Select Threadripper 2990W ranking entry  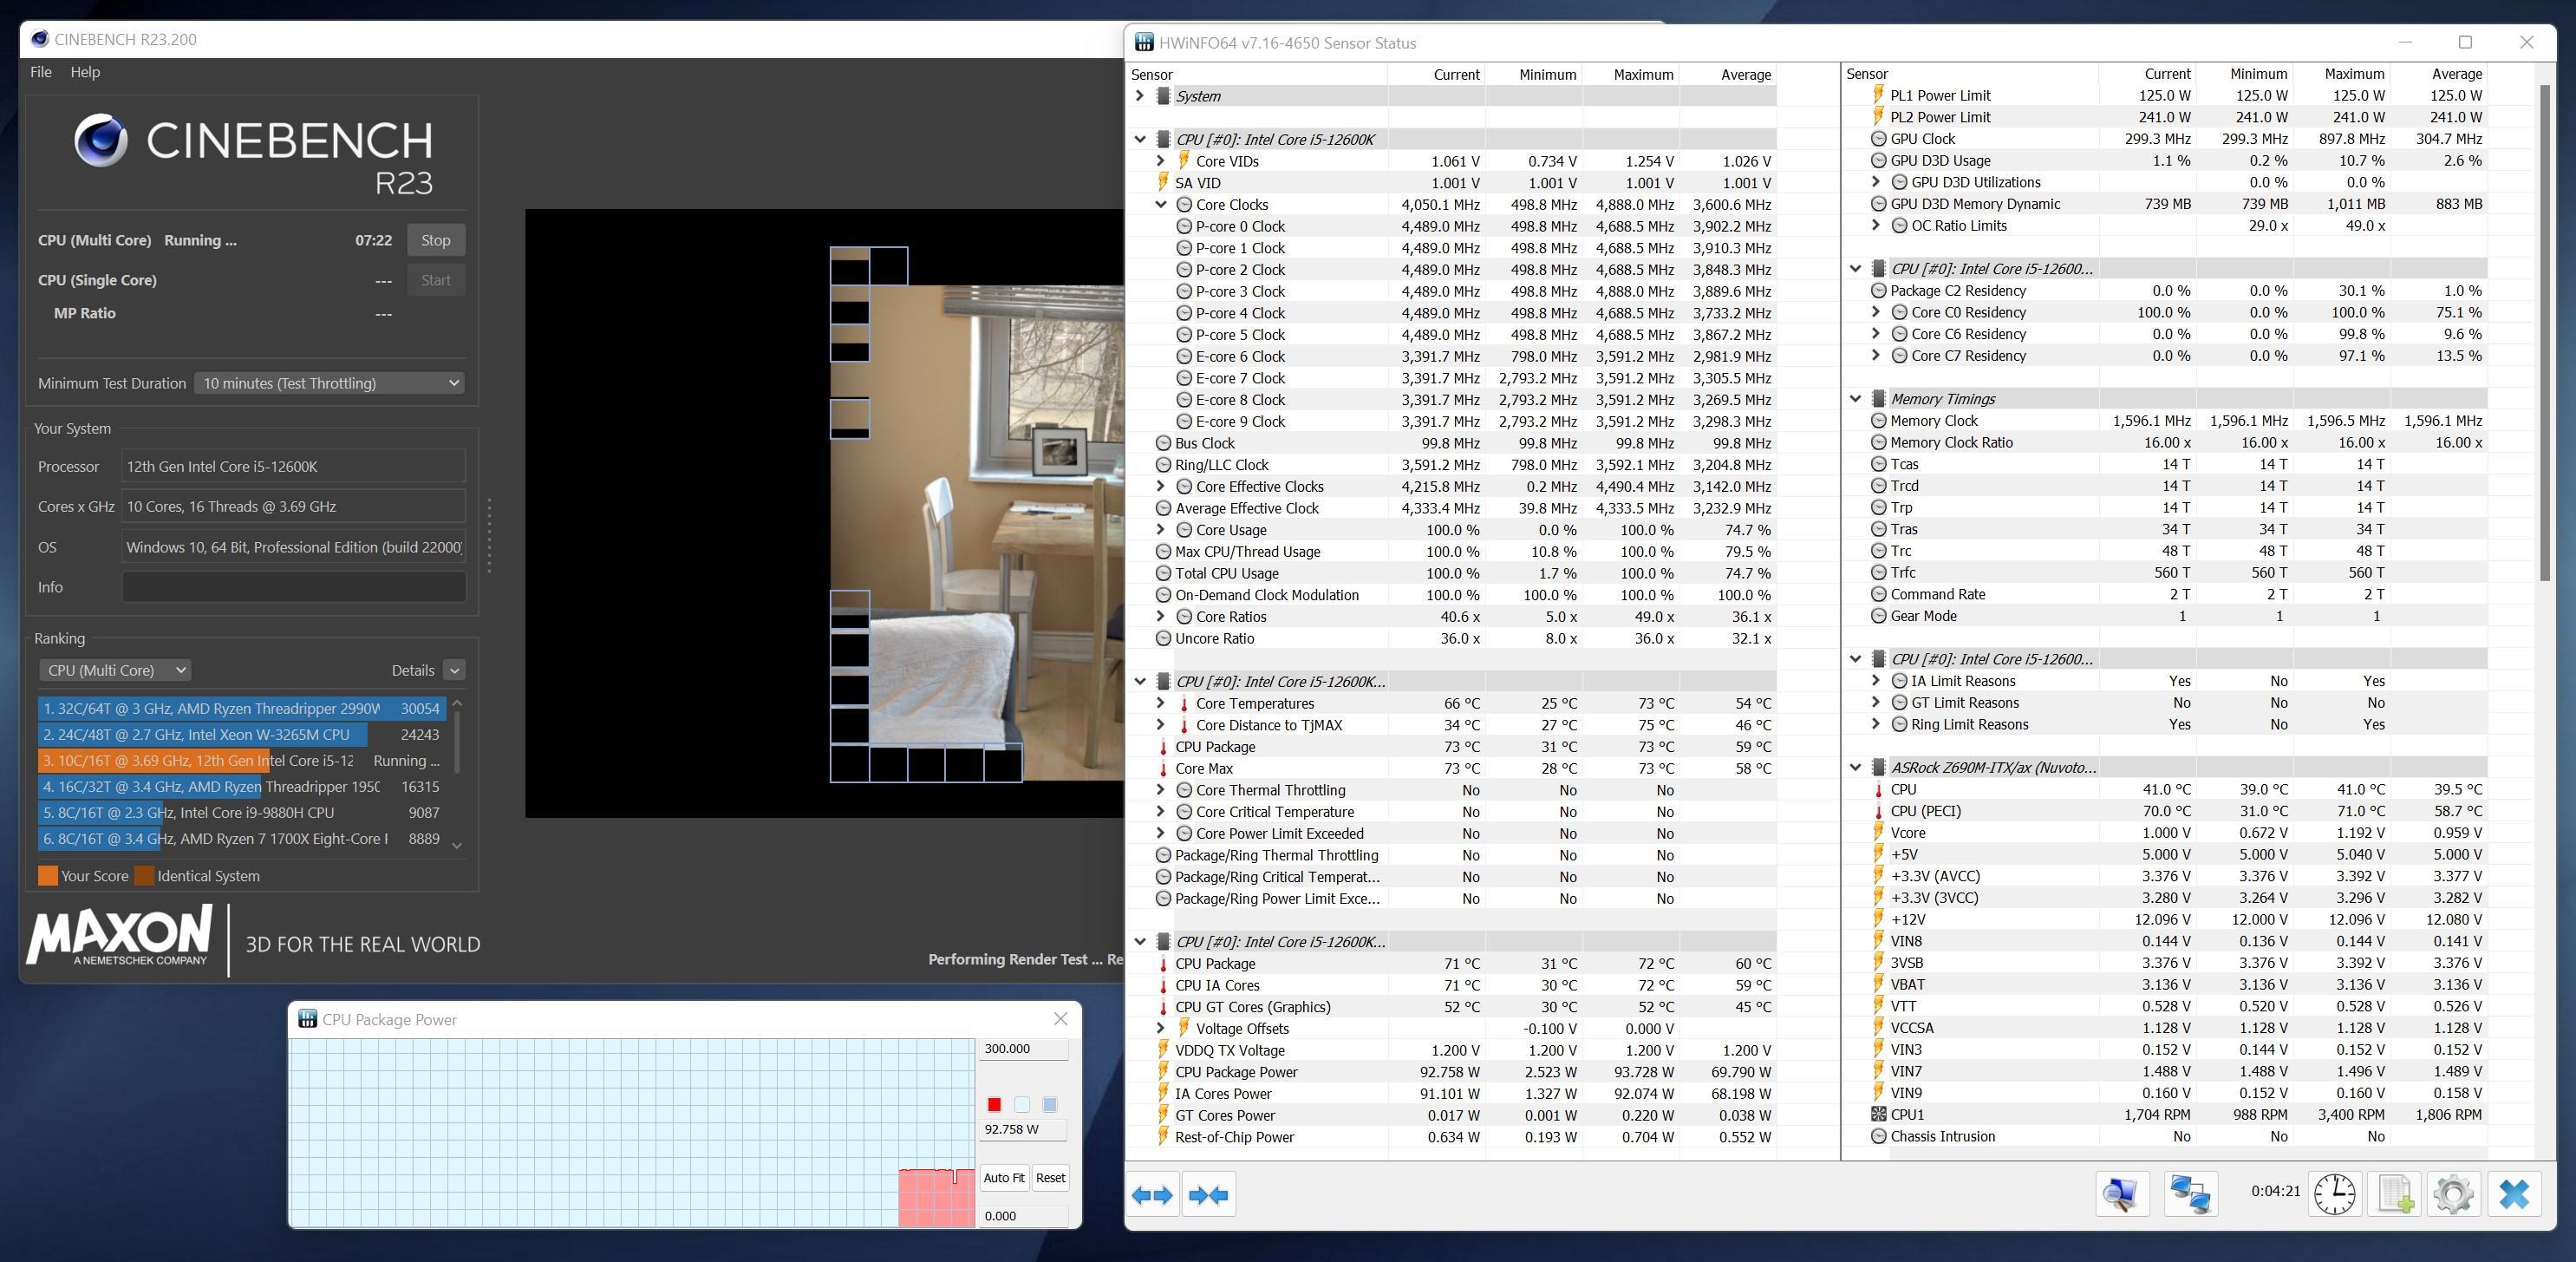click(242, 708)
